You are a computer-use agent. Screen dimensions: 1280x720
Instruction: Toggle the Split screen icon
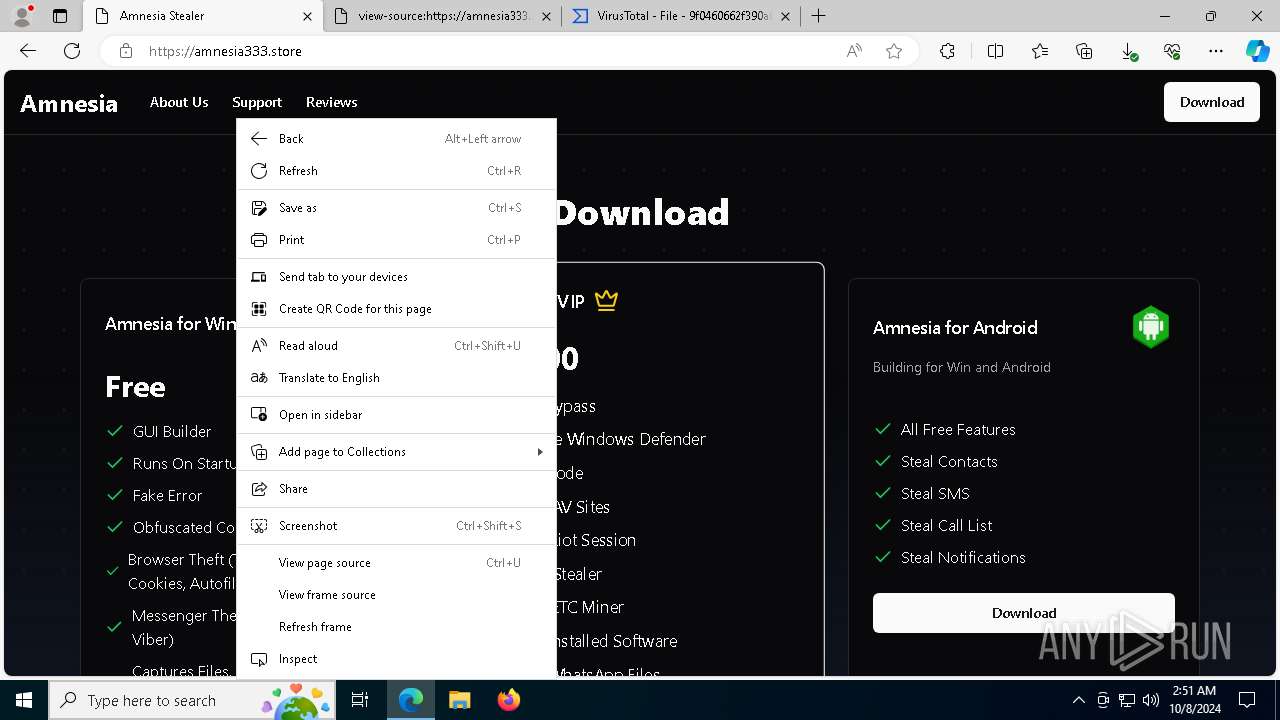coord(995,51)
